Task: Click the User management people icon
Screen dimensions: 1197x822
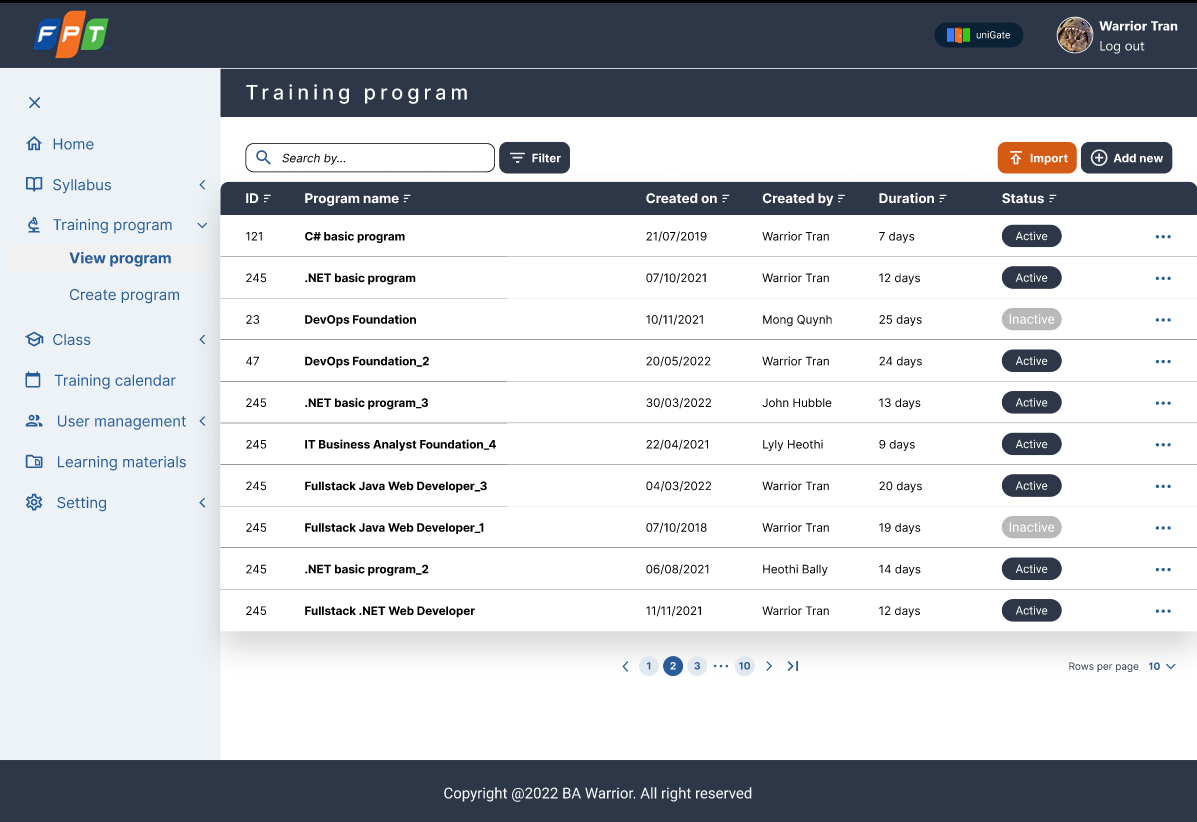Action: click(x=34, y=421)
